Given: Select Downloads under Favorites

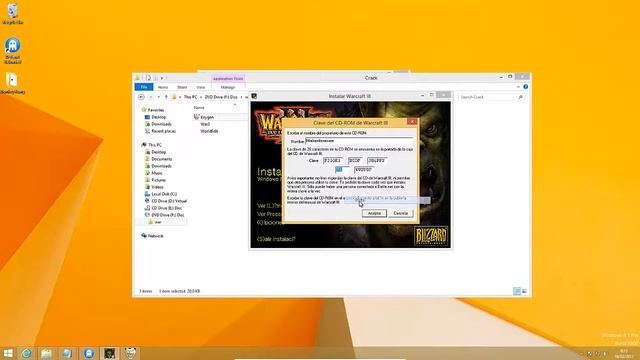Looking at the screenshot, I should [161, 124].
